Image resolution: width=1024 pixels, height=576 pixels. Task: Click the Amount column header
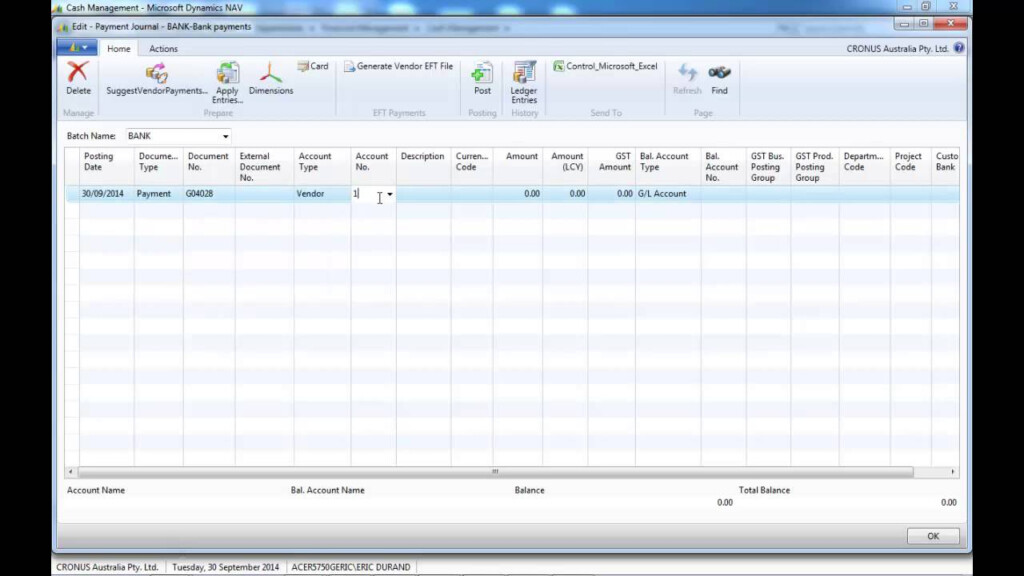(x=519, y=167)
